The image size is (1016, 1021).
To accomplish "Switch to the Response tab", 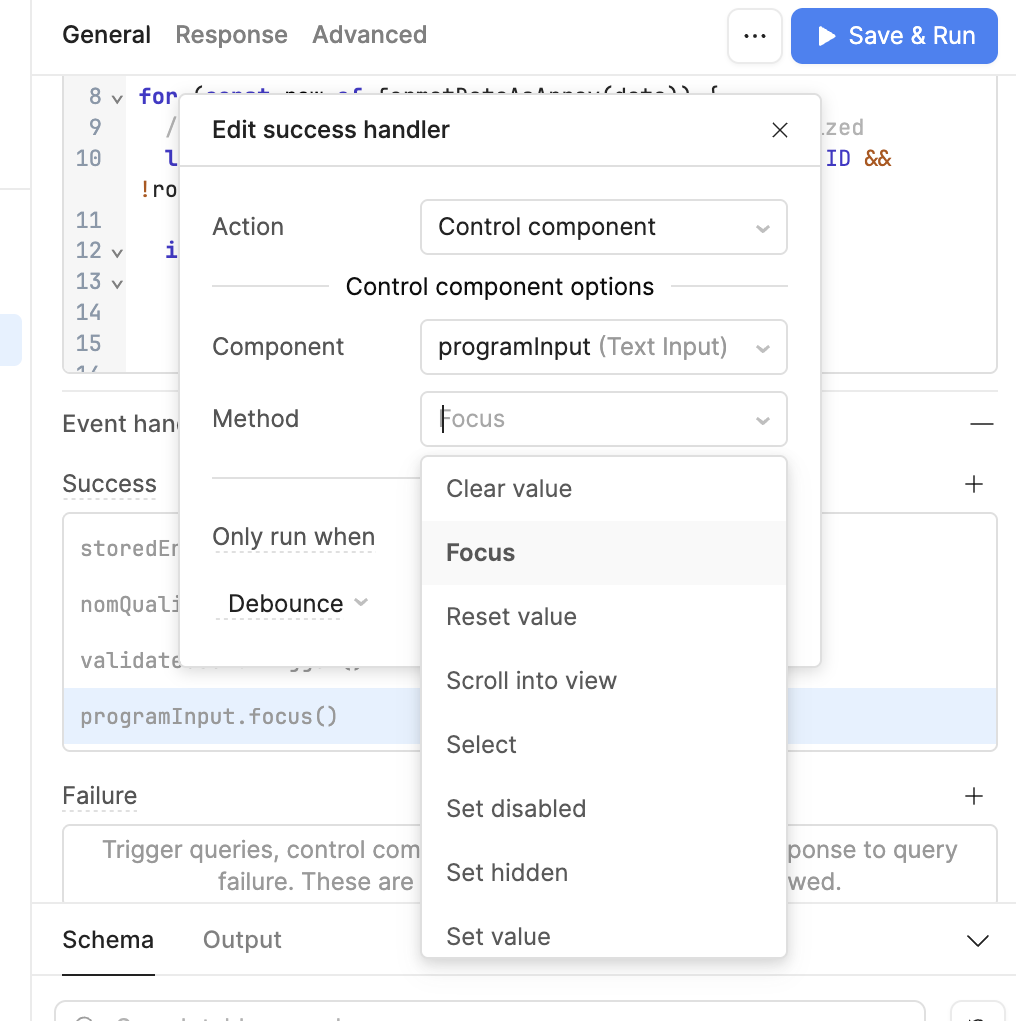I will 231,35.
